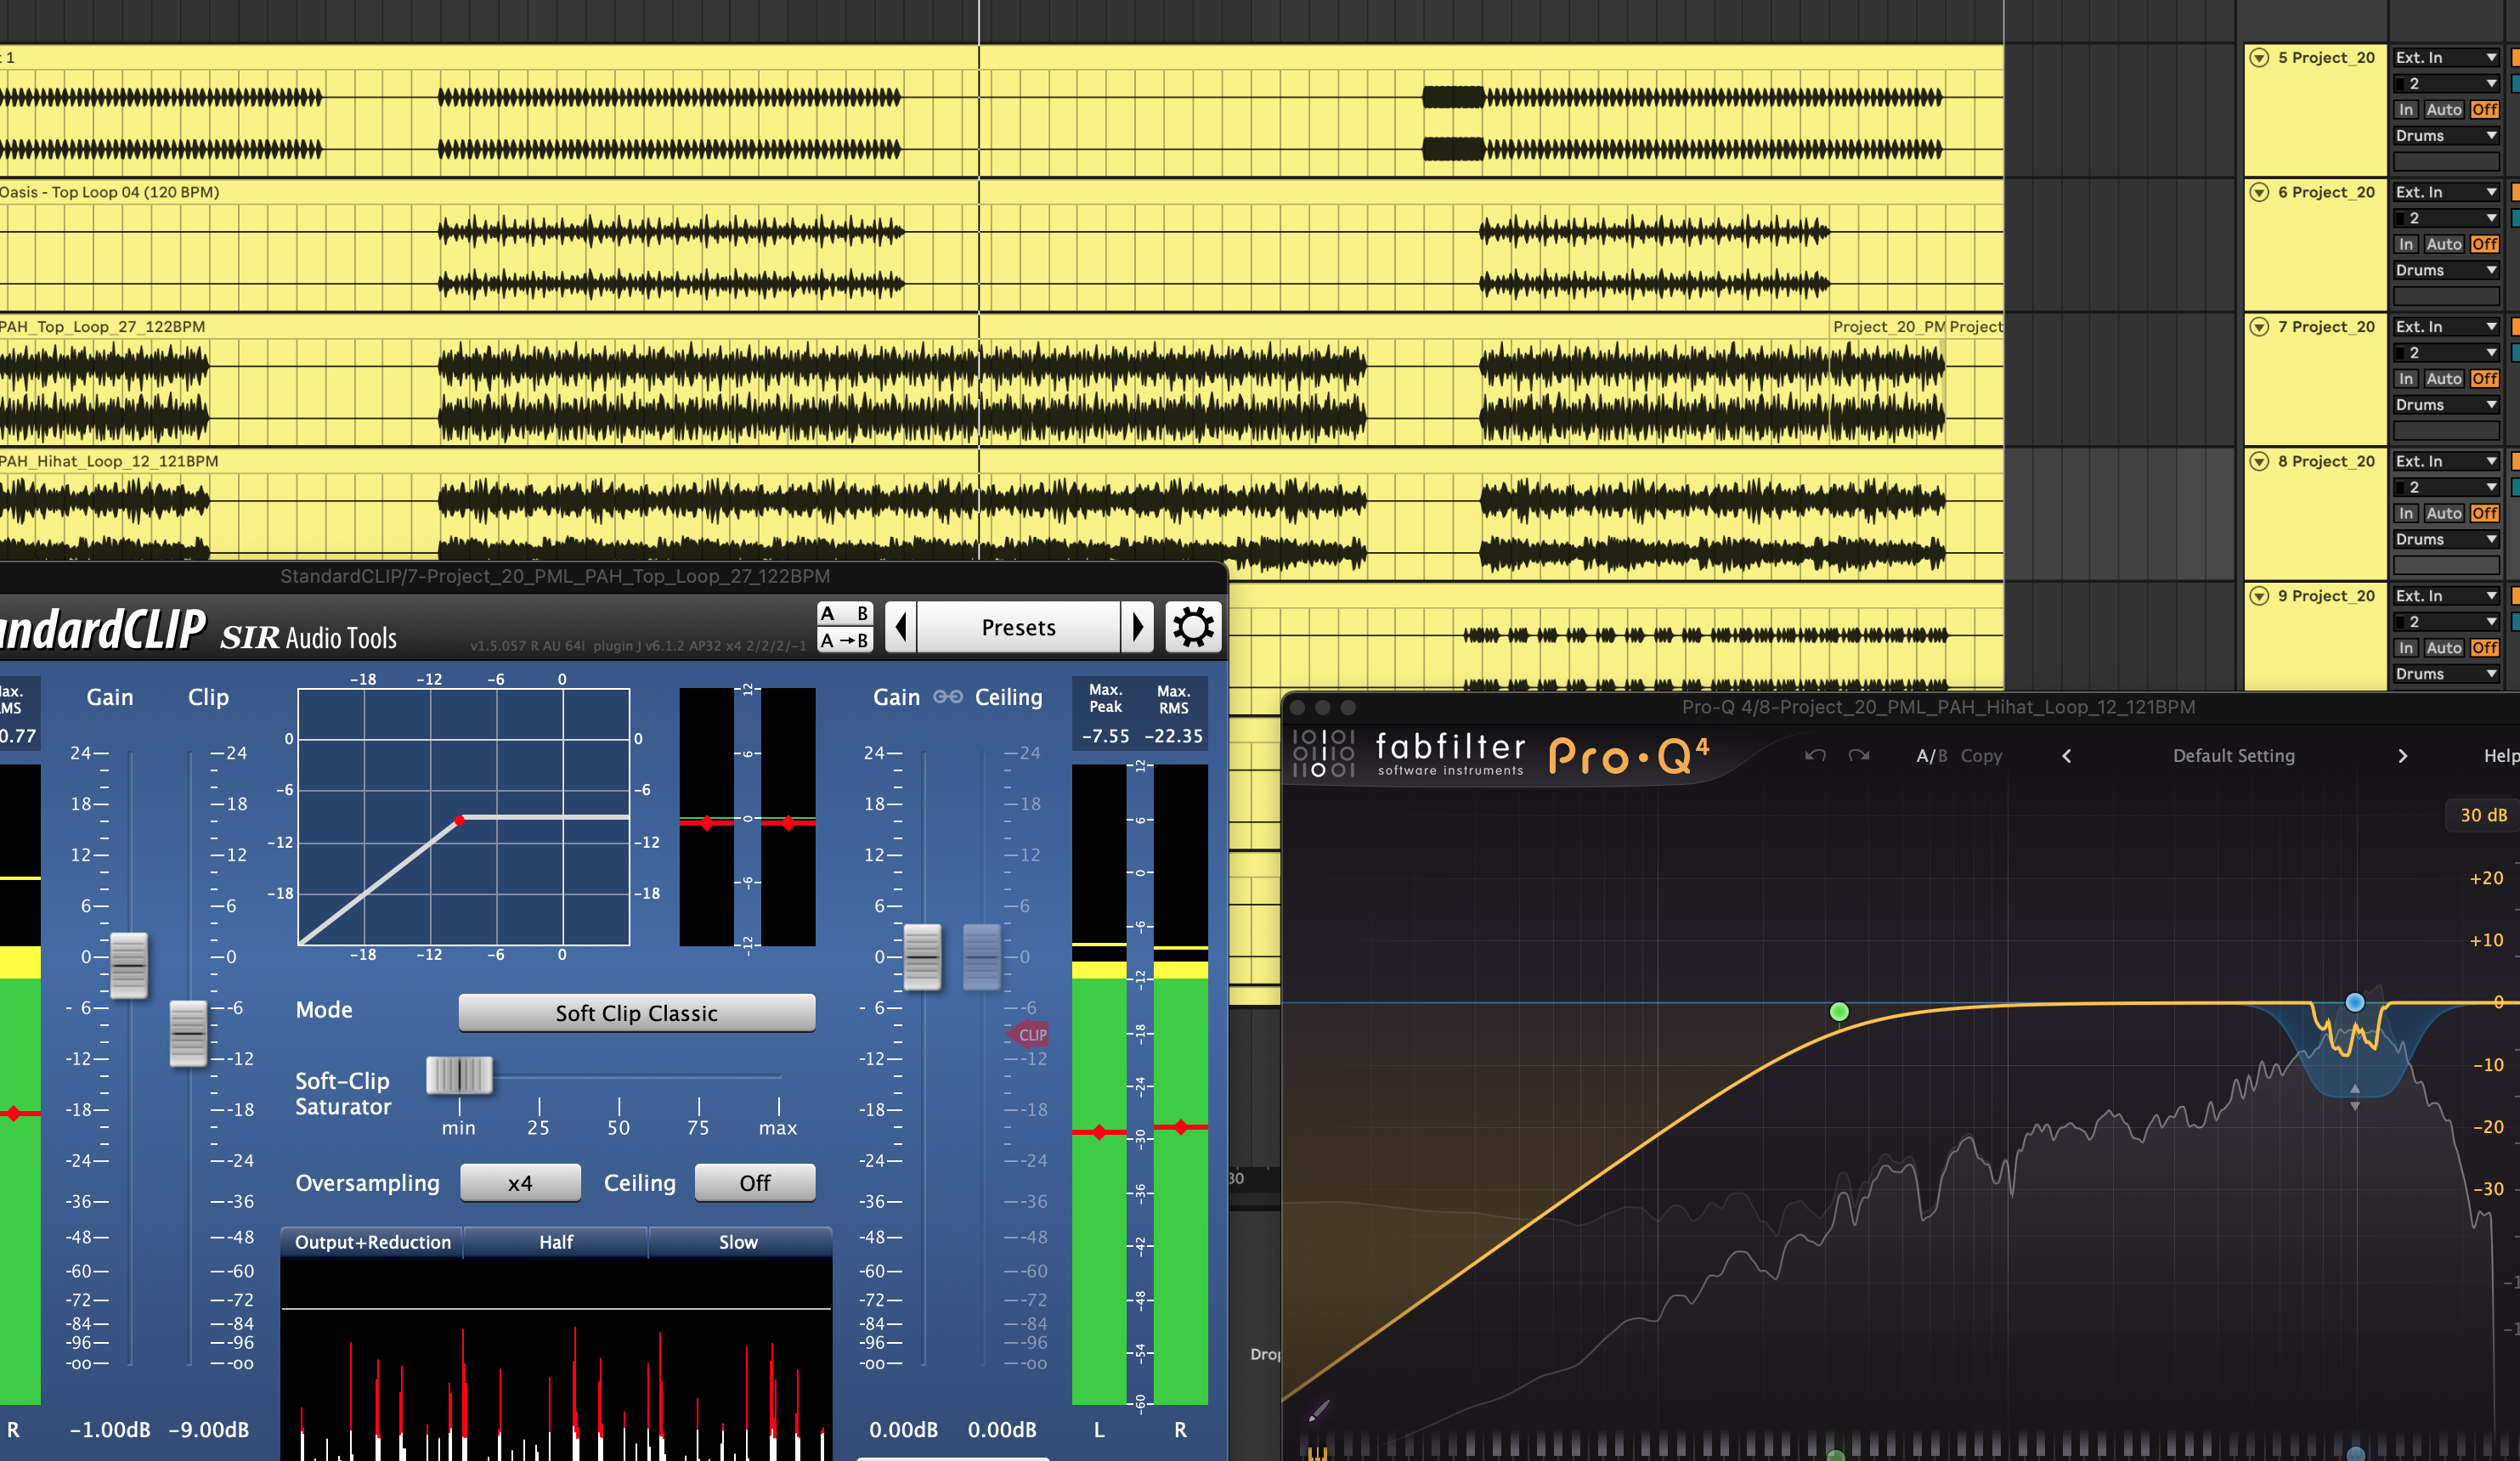Click the redo arrow in Pro-Q 4
Screen dimensions: 2520x1461
click(x=1858, y=756)
